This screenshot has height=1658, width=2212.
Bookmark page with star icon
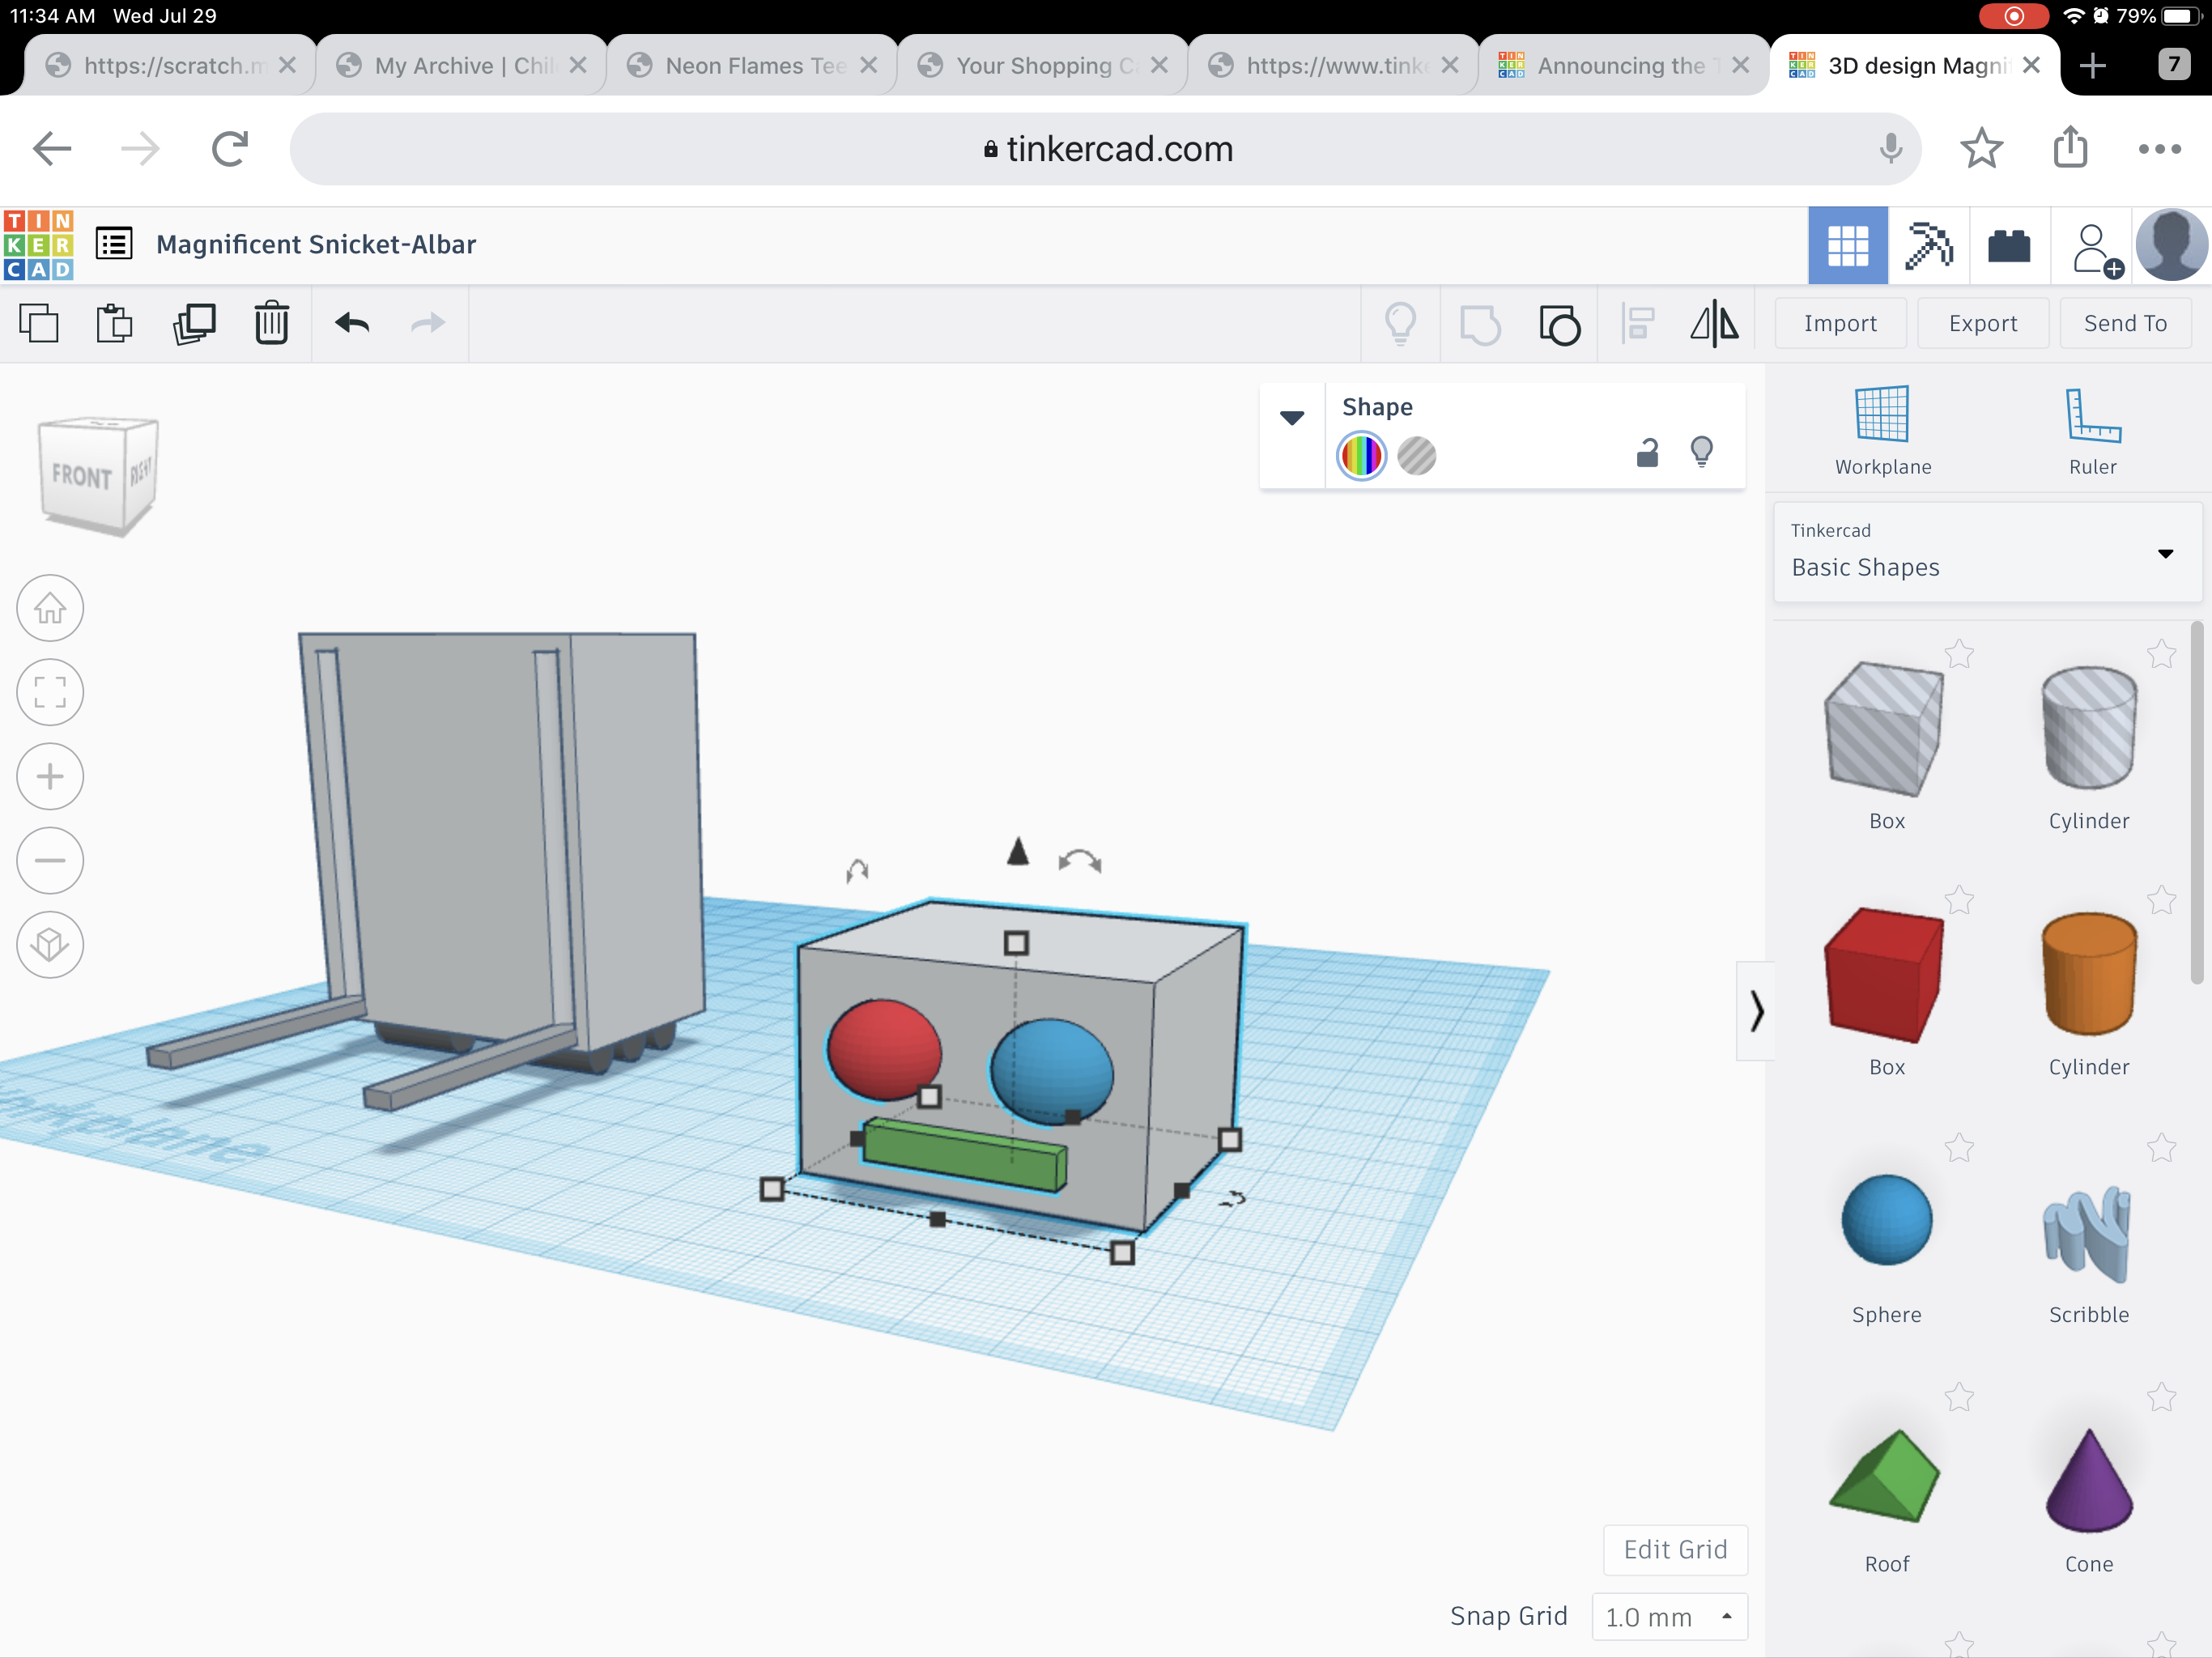coord(1981,149)
